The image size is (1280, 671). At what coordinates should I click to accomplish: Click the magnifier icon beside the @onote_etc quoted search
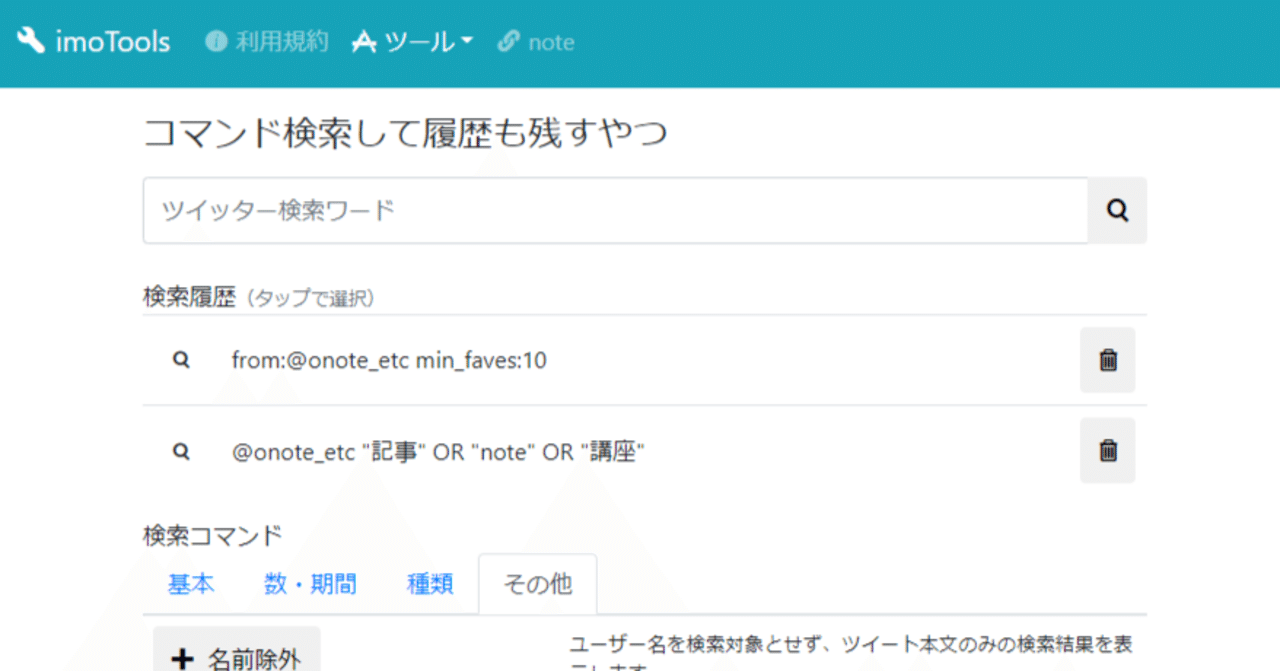click(x=180, y=451)
